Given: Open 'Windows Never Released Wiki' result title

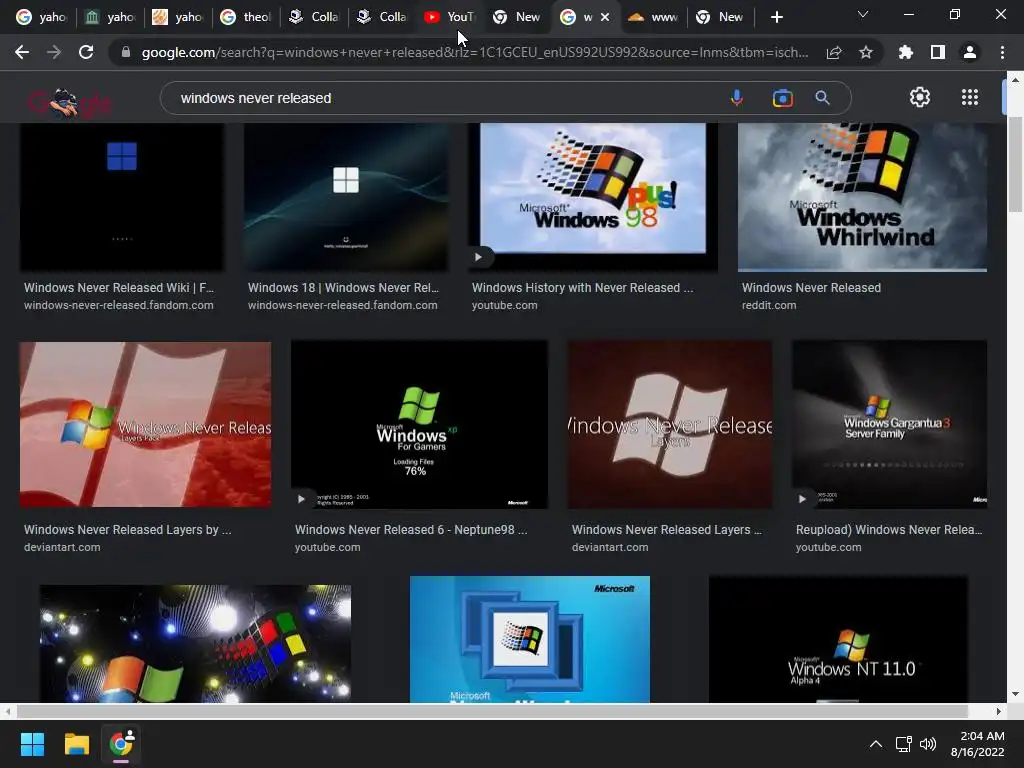Looking at the screenshot, I should point(119,288).
